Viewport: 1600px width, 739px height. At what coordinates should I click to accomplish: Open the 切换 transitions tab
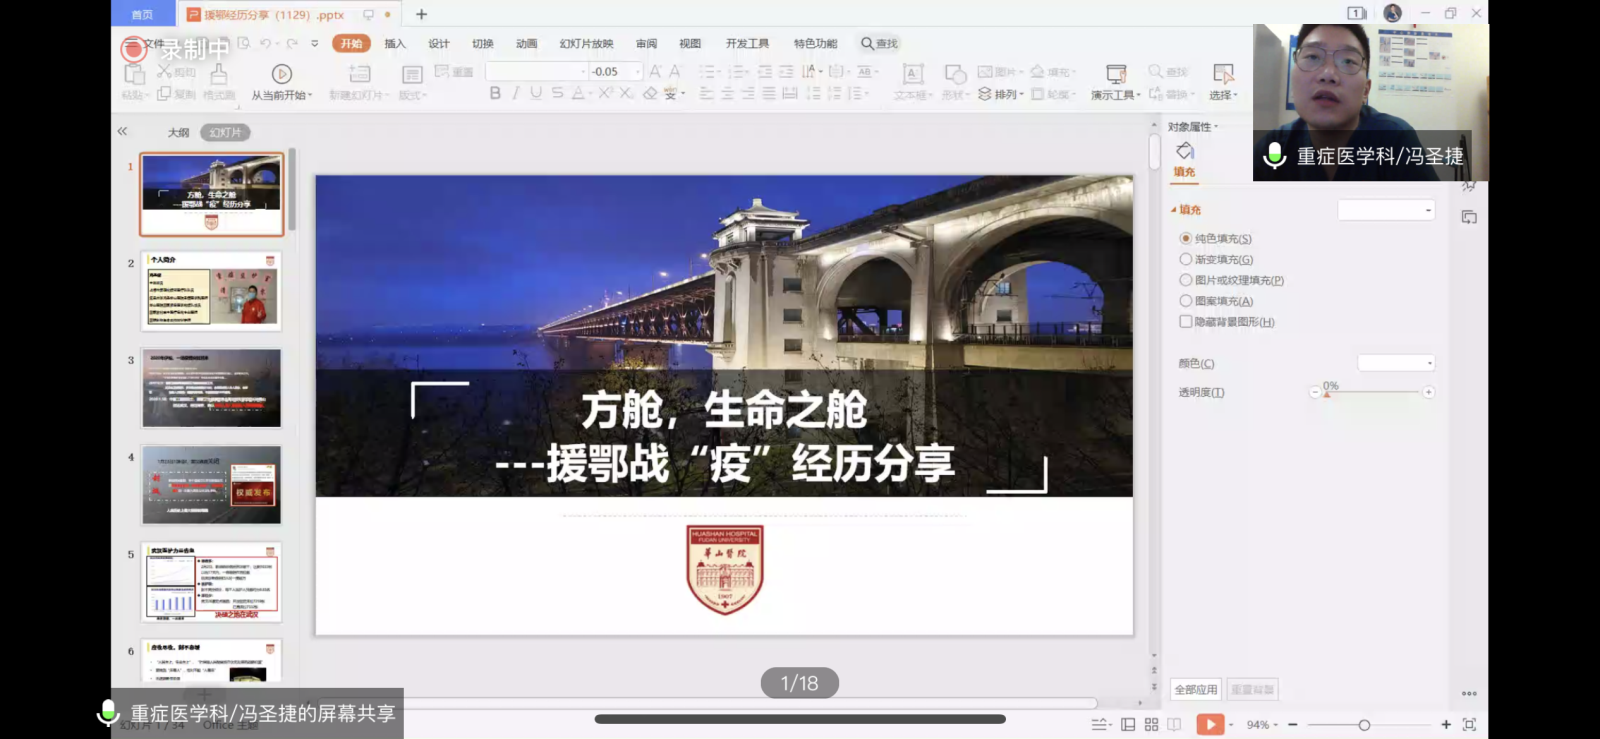483,43
